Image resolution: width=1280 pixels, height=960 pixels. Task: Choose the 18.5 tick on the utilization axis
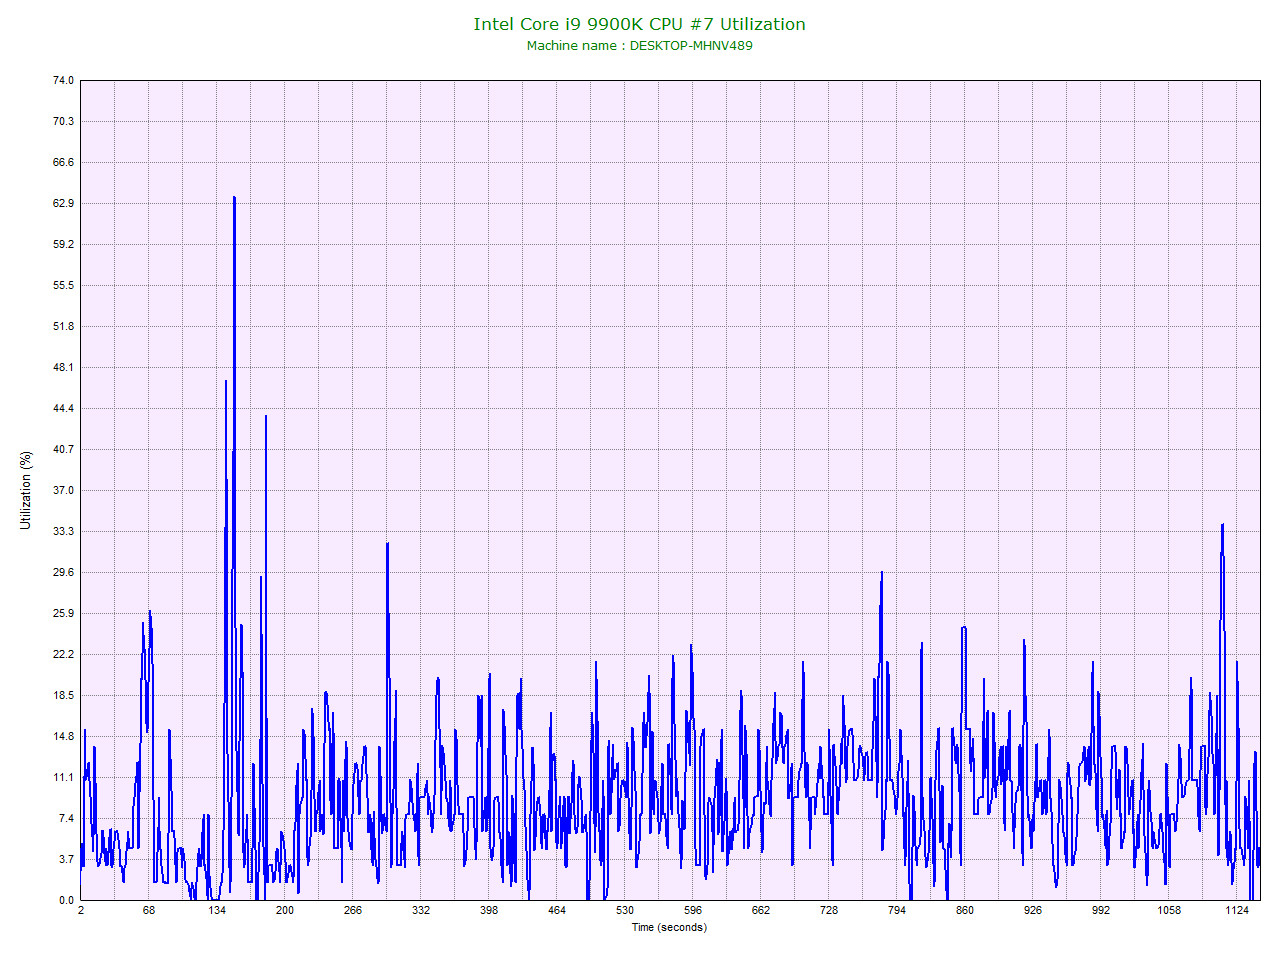coord(63,695)
